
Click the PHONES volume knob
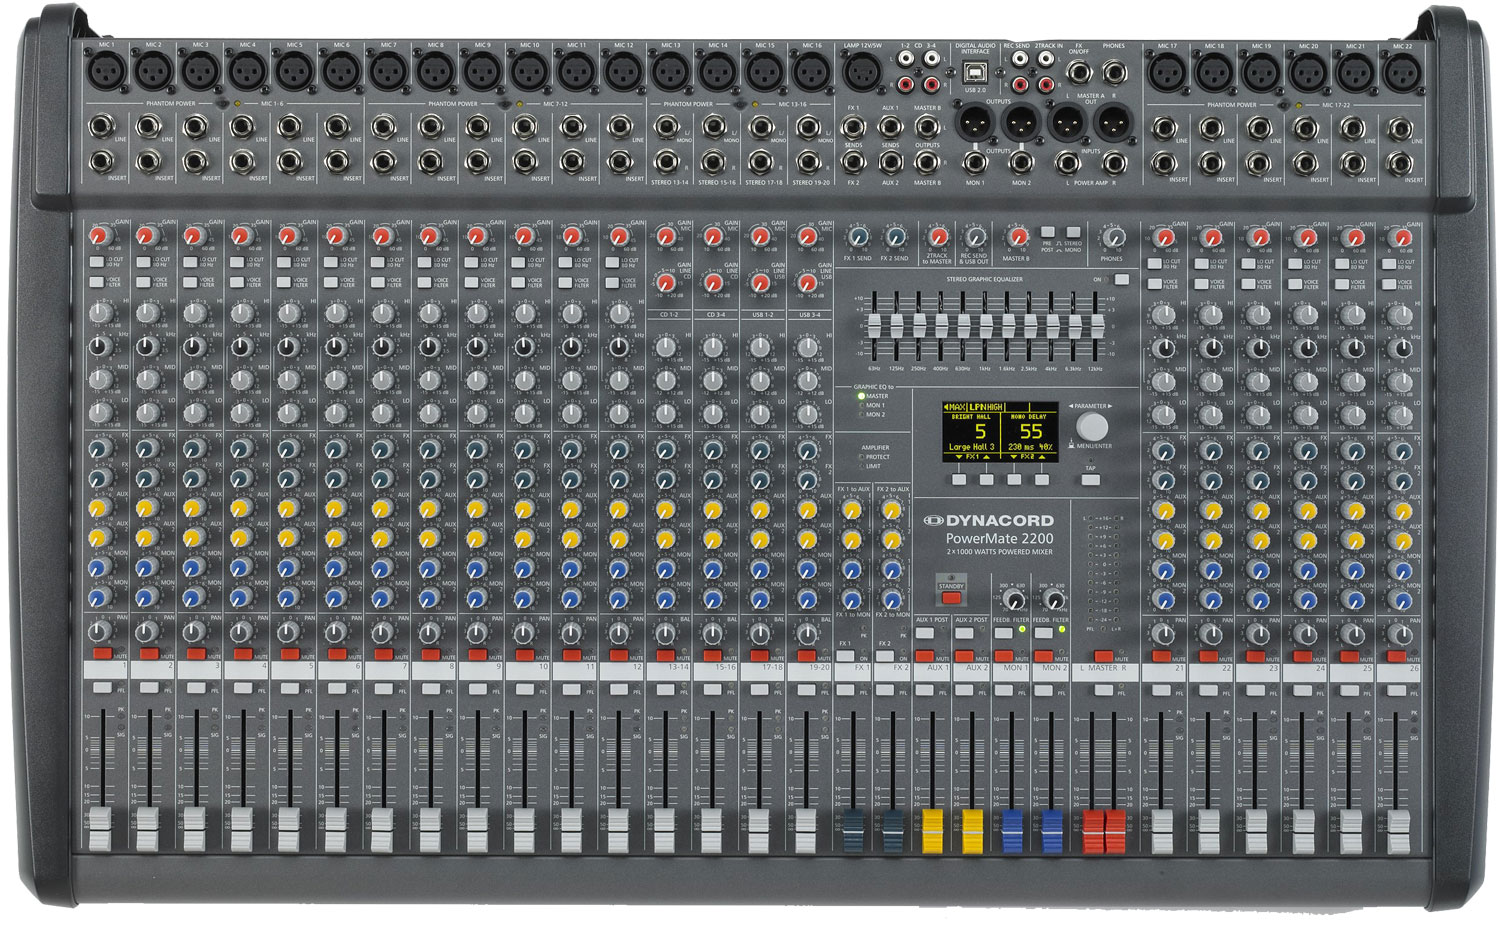pos(1112,238)
